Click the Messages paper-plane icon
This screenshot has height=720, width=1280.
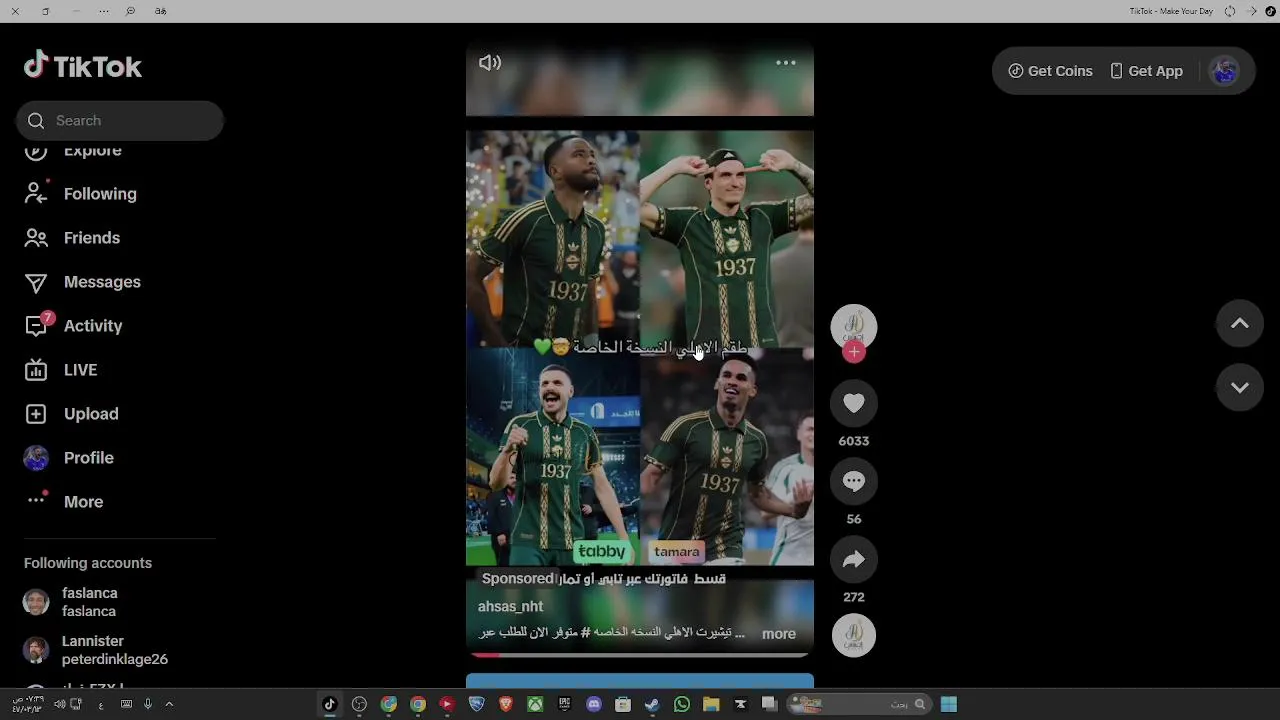point(36,282)
